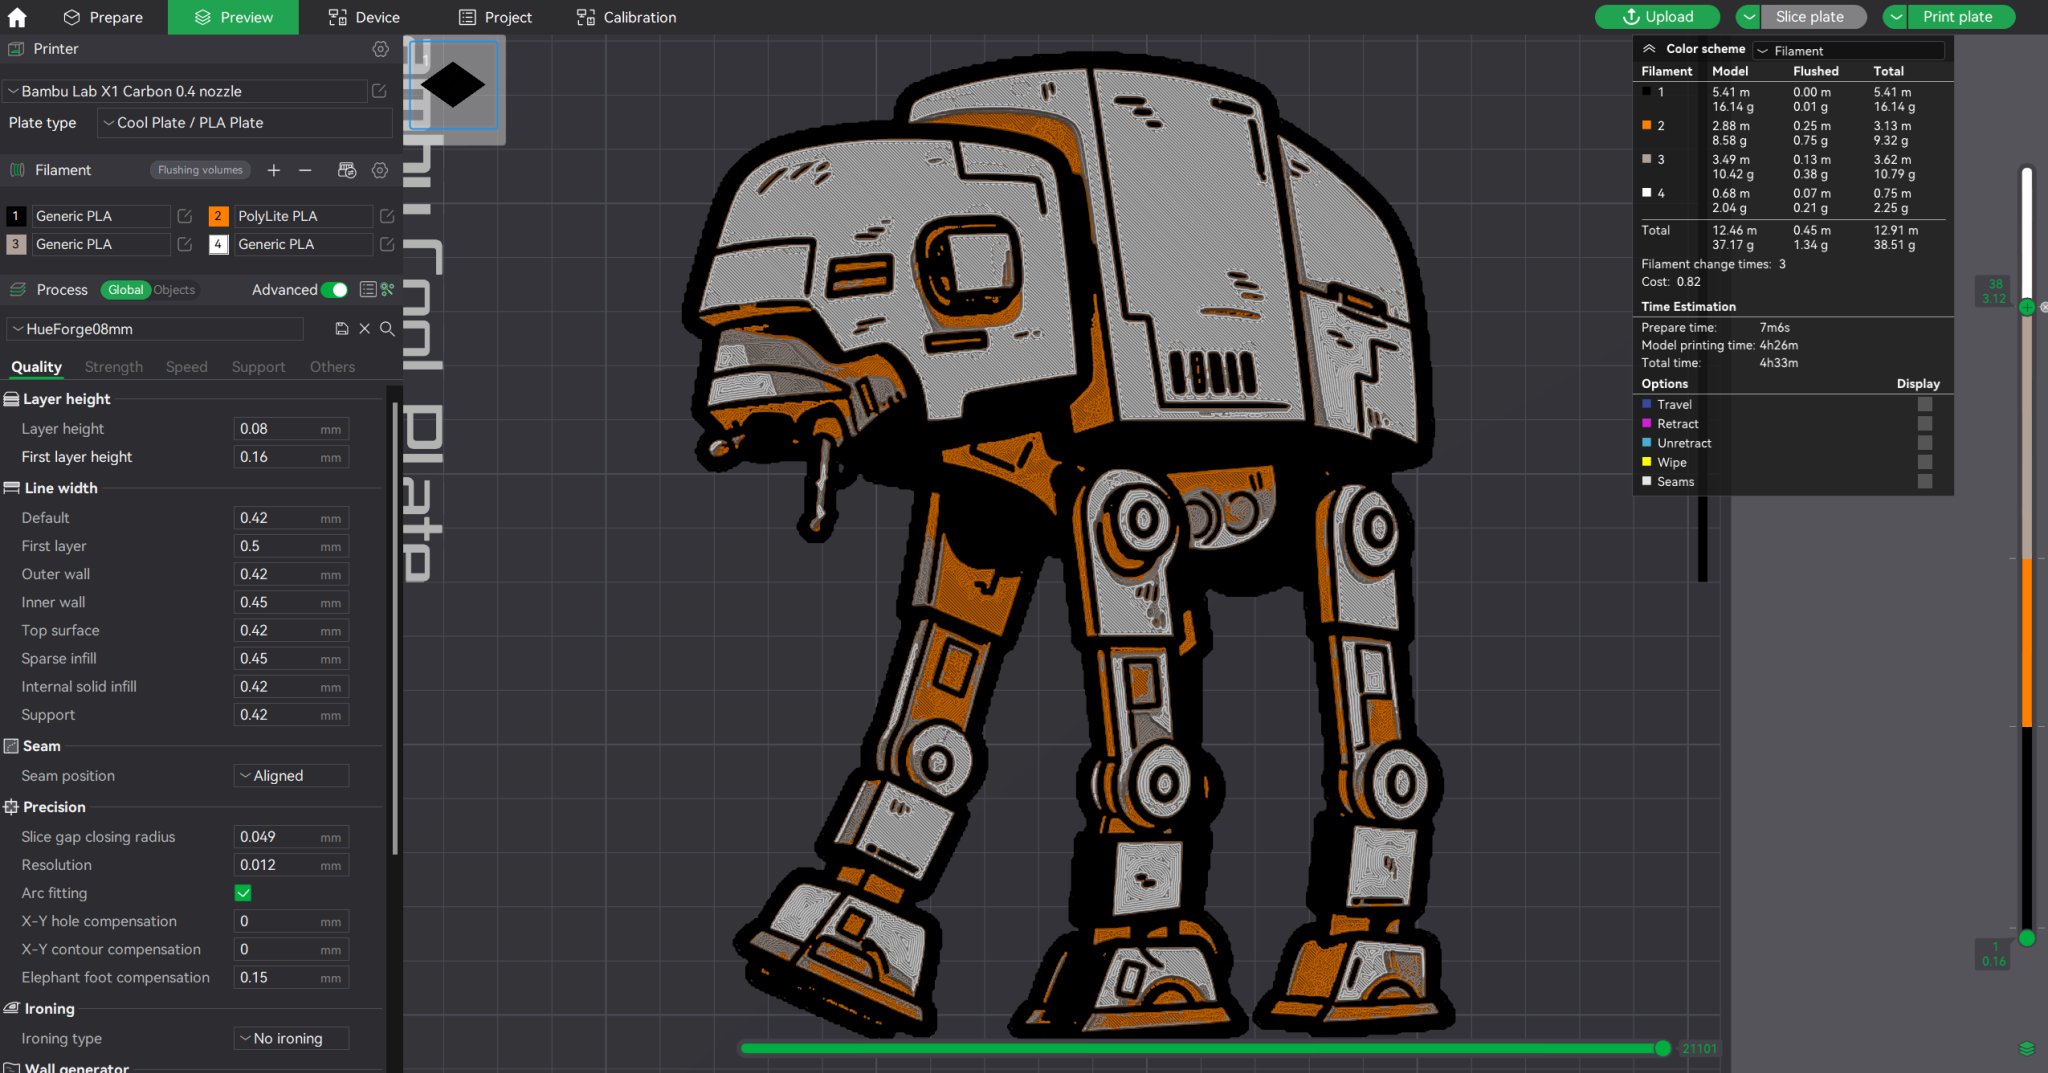This screenshot has height=1073, width=2048.
Task: Add a new filament with plus icon
Action: [x=273, y=170]
